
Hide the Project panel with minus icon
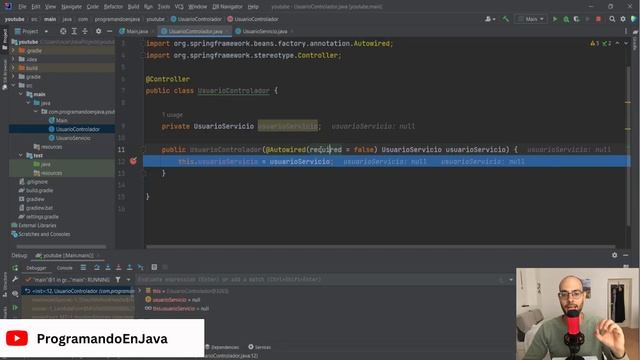[109, 31]
